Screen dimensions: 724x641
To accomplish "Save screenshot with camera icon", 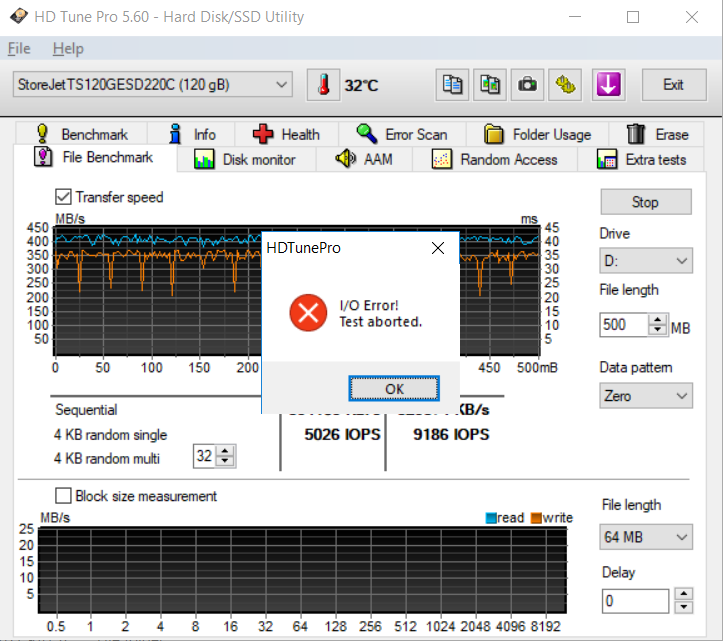I will click(527, 85).
